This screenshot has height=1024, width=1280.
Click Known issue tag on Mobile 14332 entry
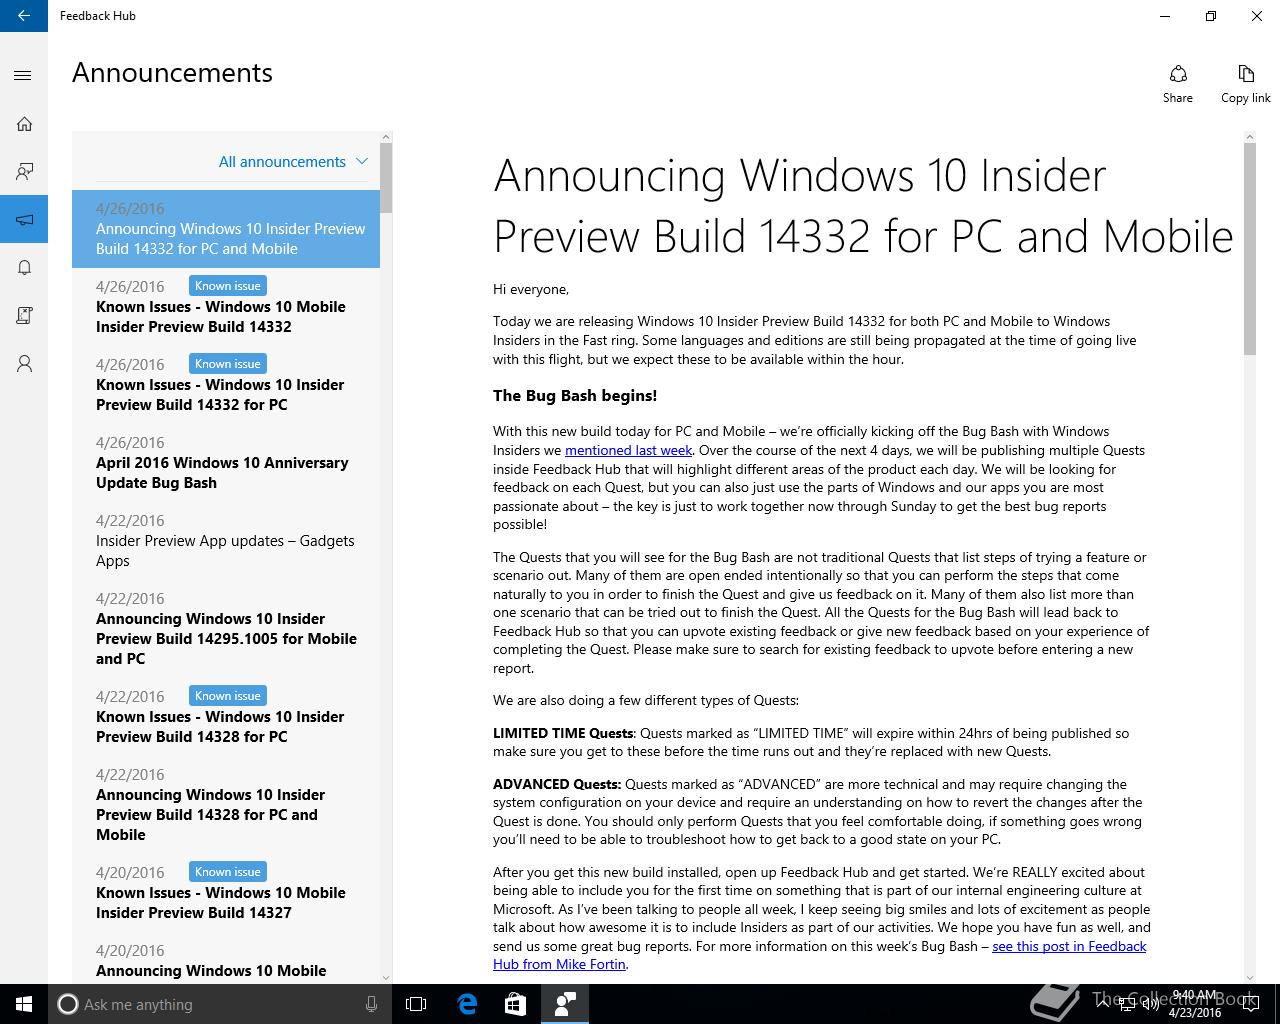click(x=228, y=286)
